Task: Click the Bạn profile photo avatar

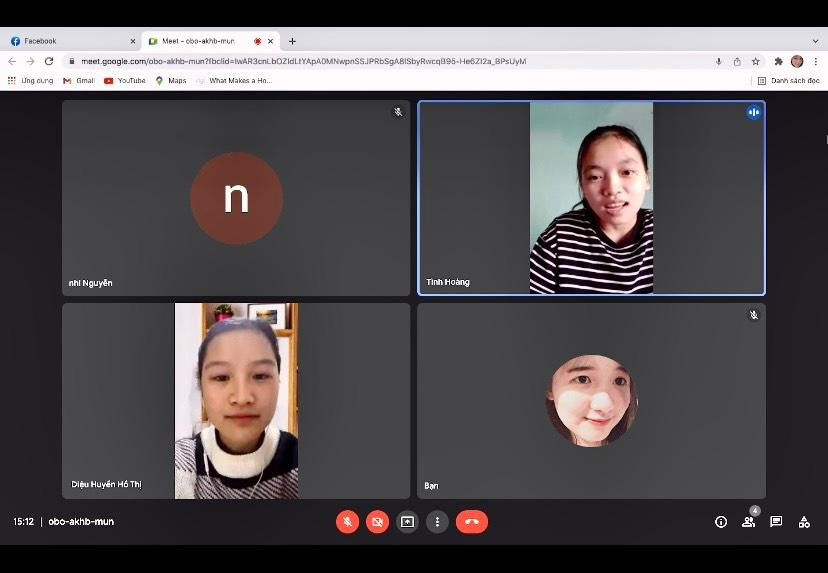Action: click(591, 401)
